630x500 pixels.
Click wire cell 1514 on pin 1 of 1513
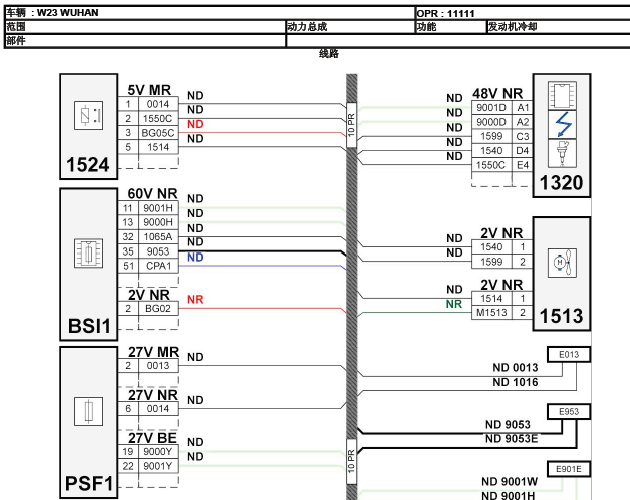[x=492, y=299]
